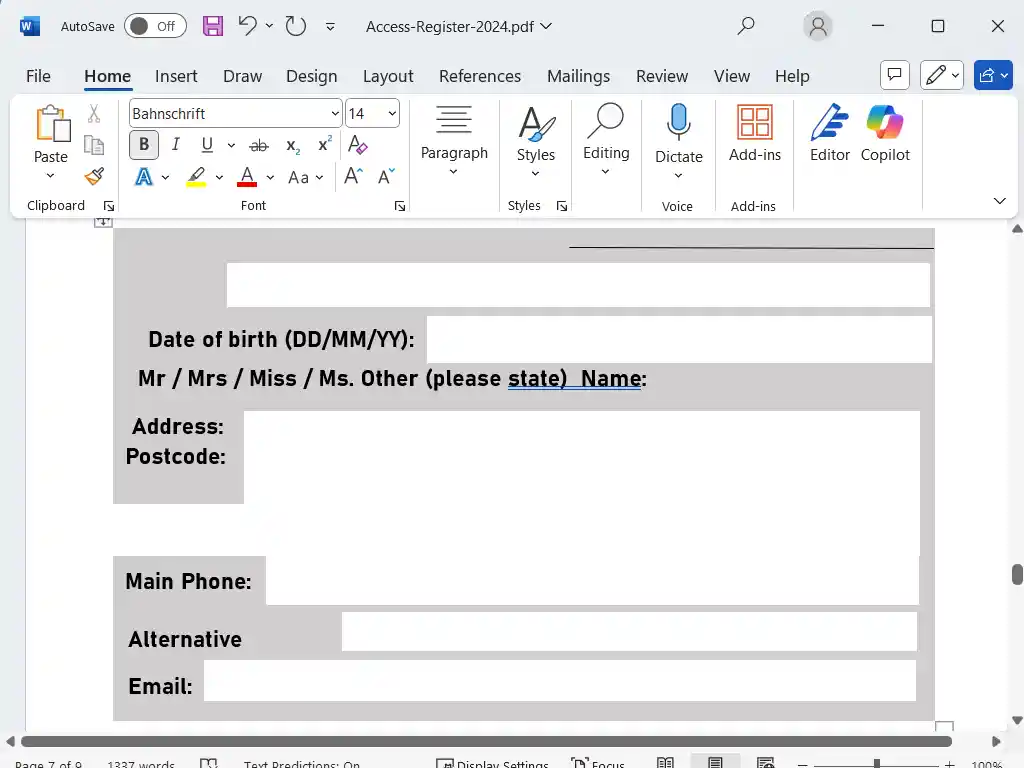
Task: Open the Layout tab
Action: tap(388, 76)
